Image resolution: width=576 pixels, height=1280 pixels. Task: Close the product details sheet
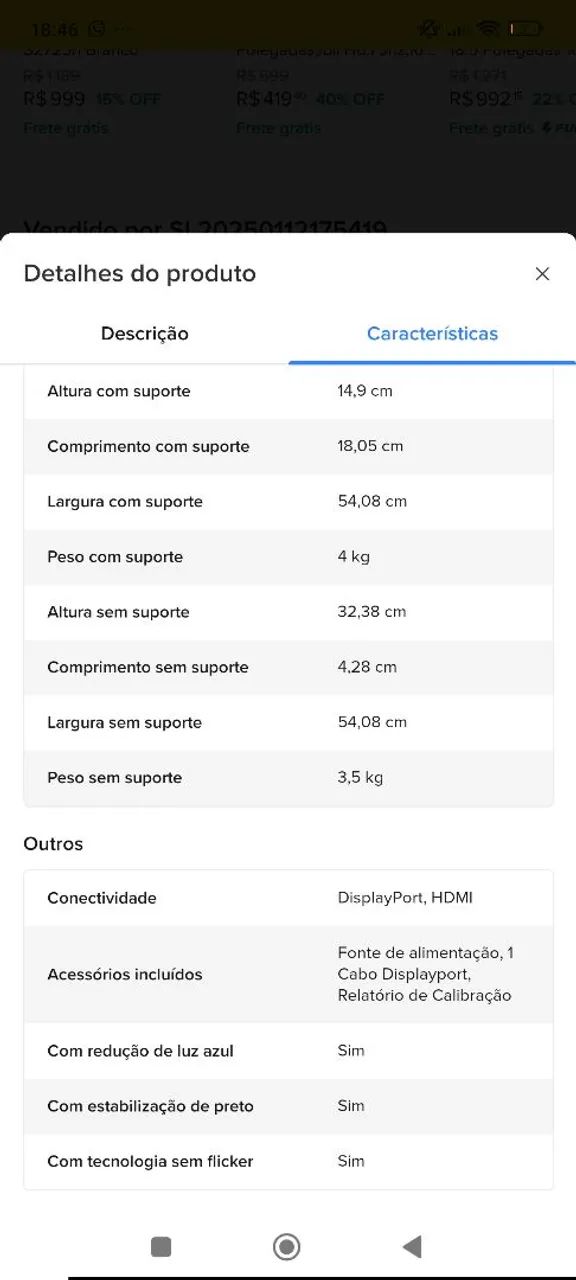click(x=542, y=273)
